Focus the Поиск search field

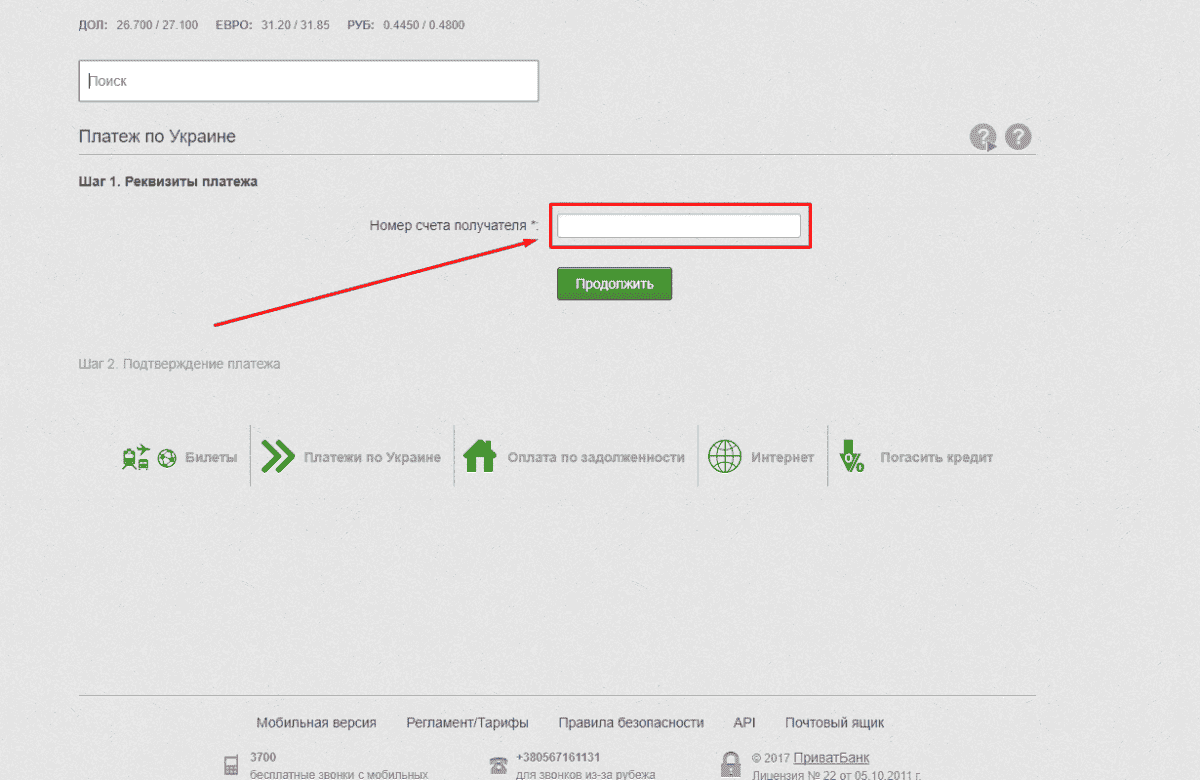tap(308, 81)
